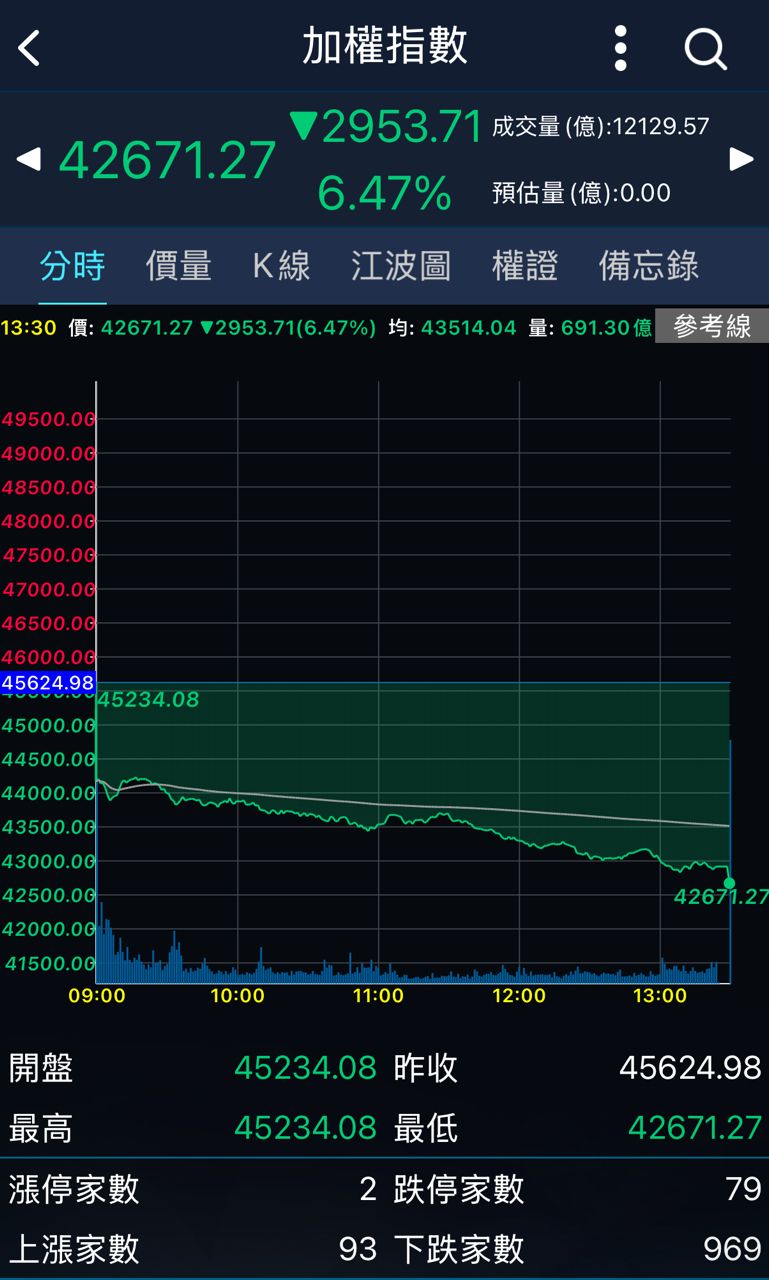
Task: Tap the last price dot on chart
Action: click(729, 883)
